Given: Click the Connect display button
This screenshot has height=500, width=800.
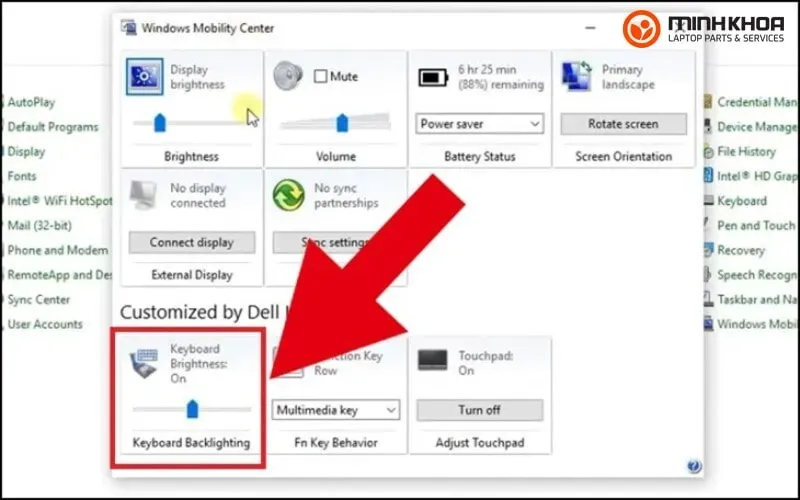Looking at the screenshot, I should point(191,243).
